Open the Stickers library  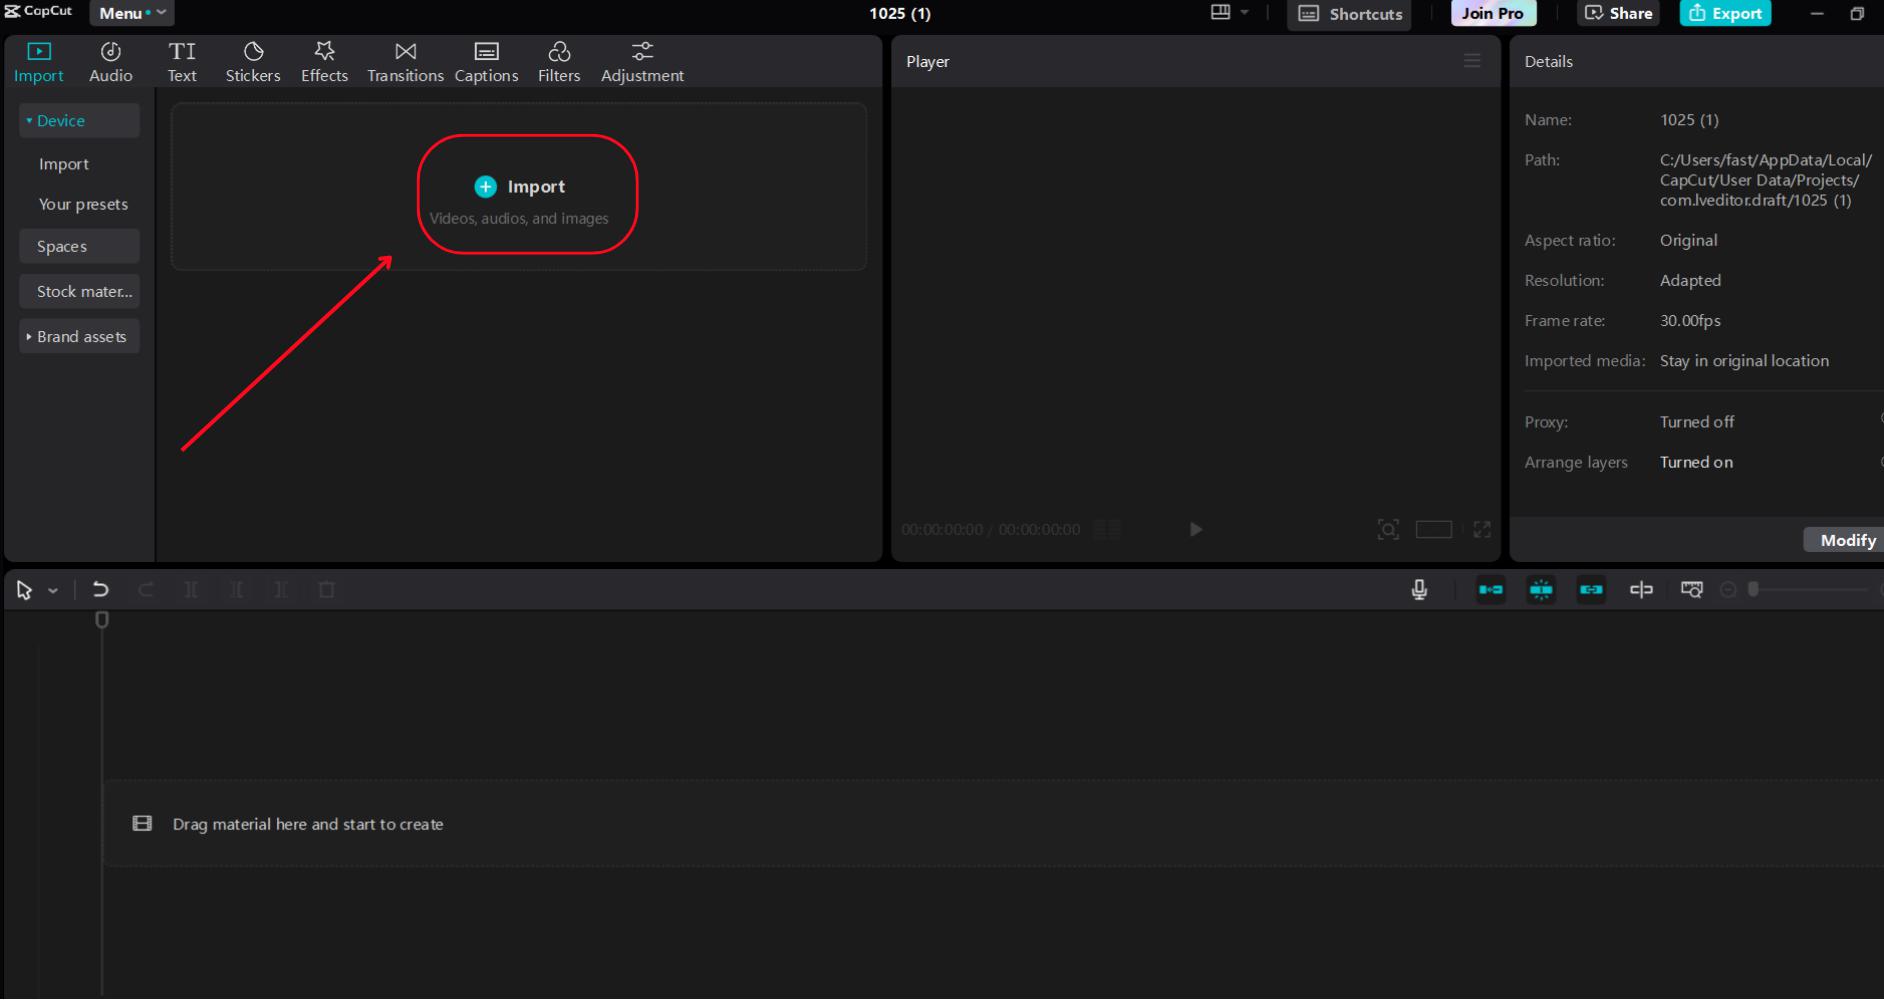click(x=252, y=60)
